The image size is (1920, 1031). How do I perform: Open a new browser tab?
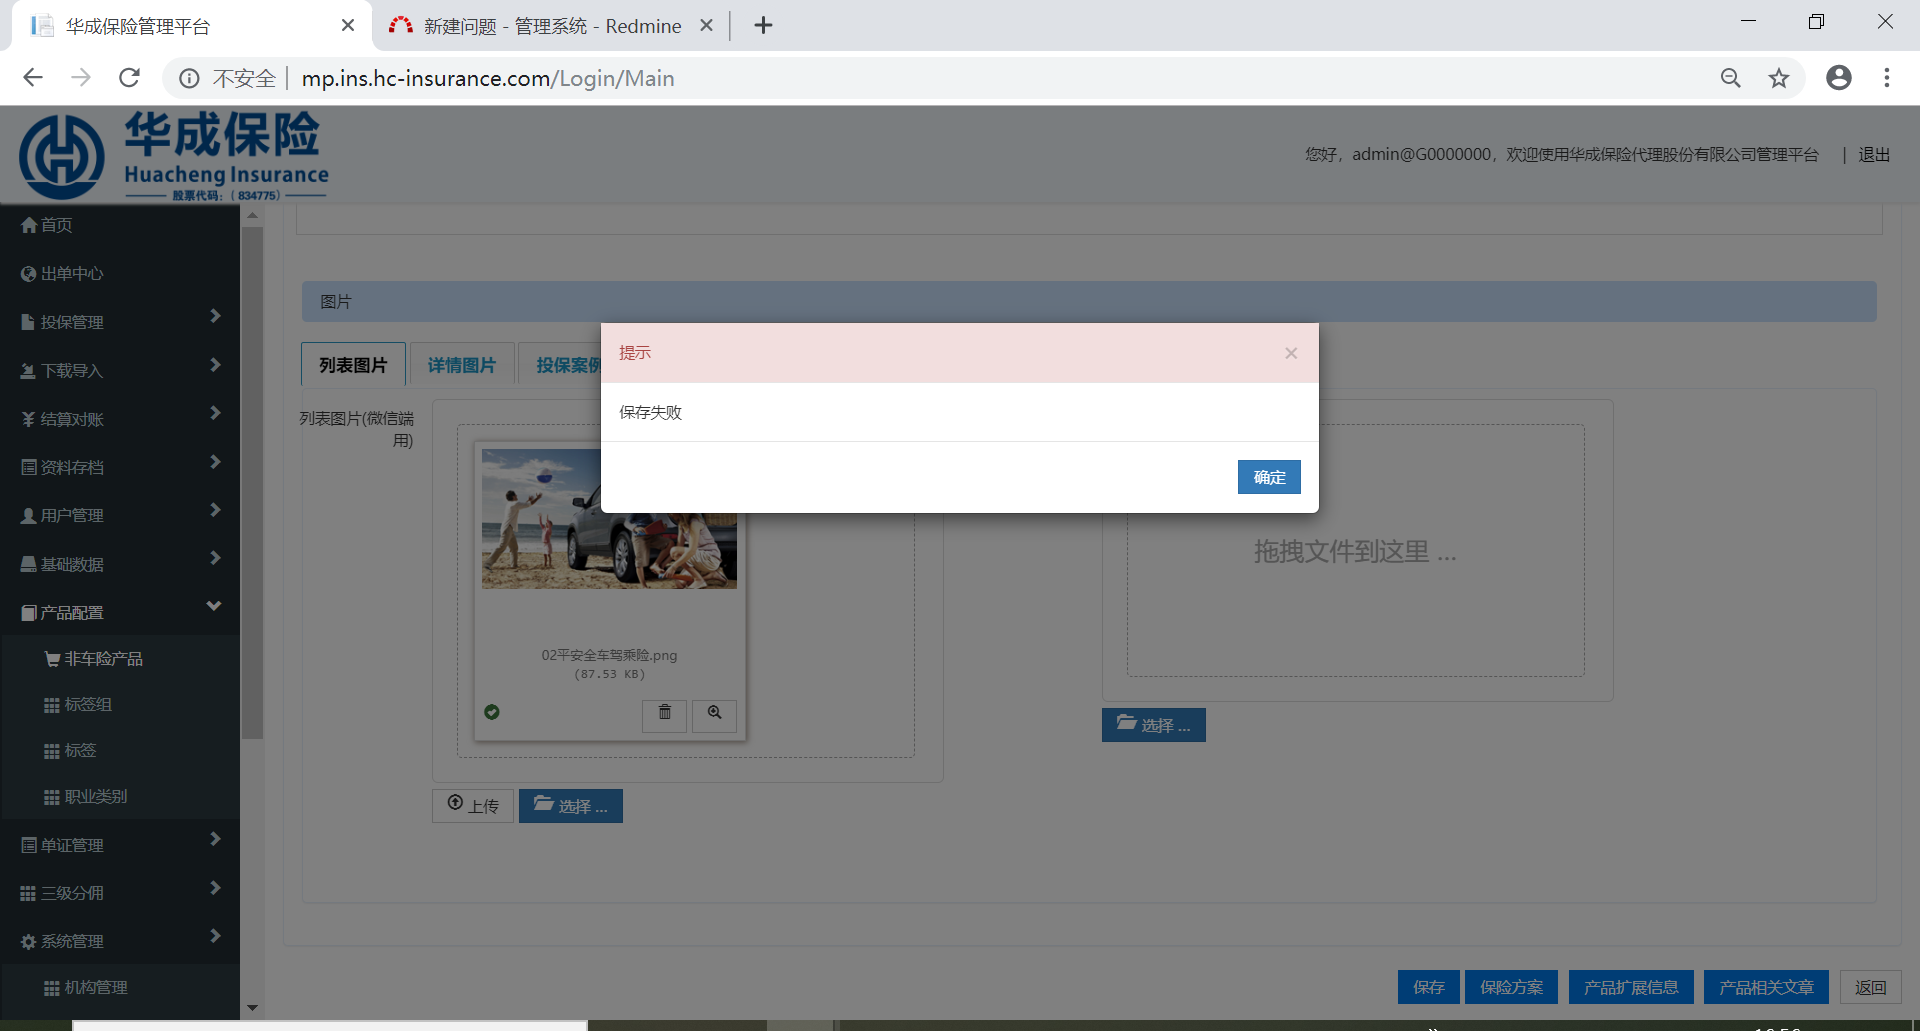coord(763,26)
